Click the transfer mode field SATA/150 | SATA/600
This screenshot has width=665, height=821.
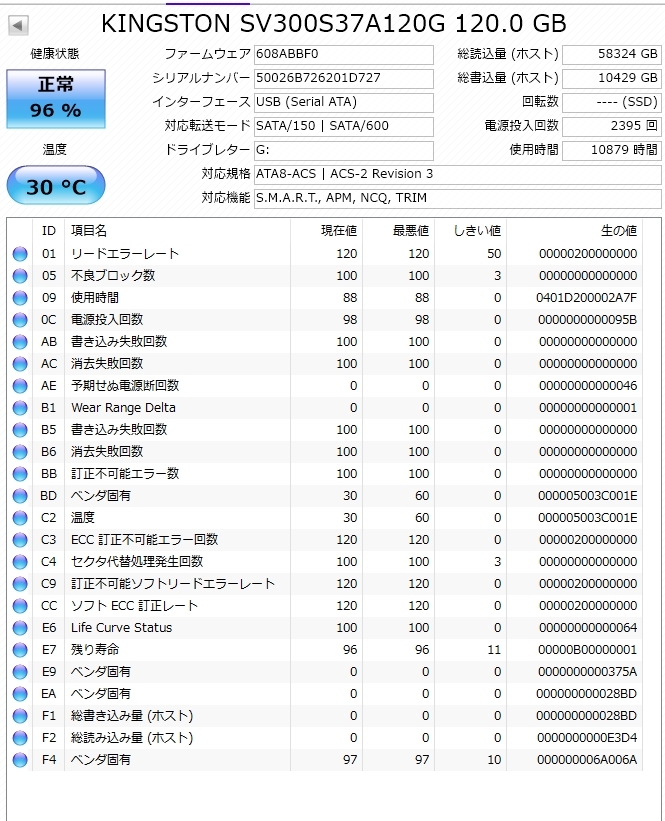tap(343, 127)
